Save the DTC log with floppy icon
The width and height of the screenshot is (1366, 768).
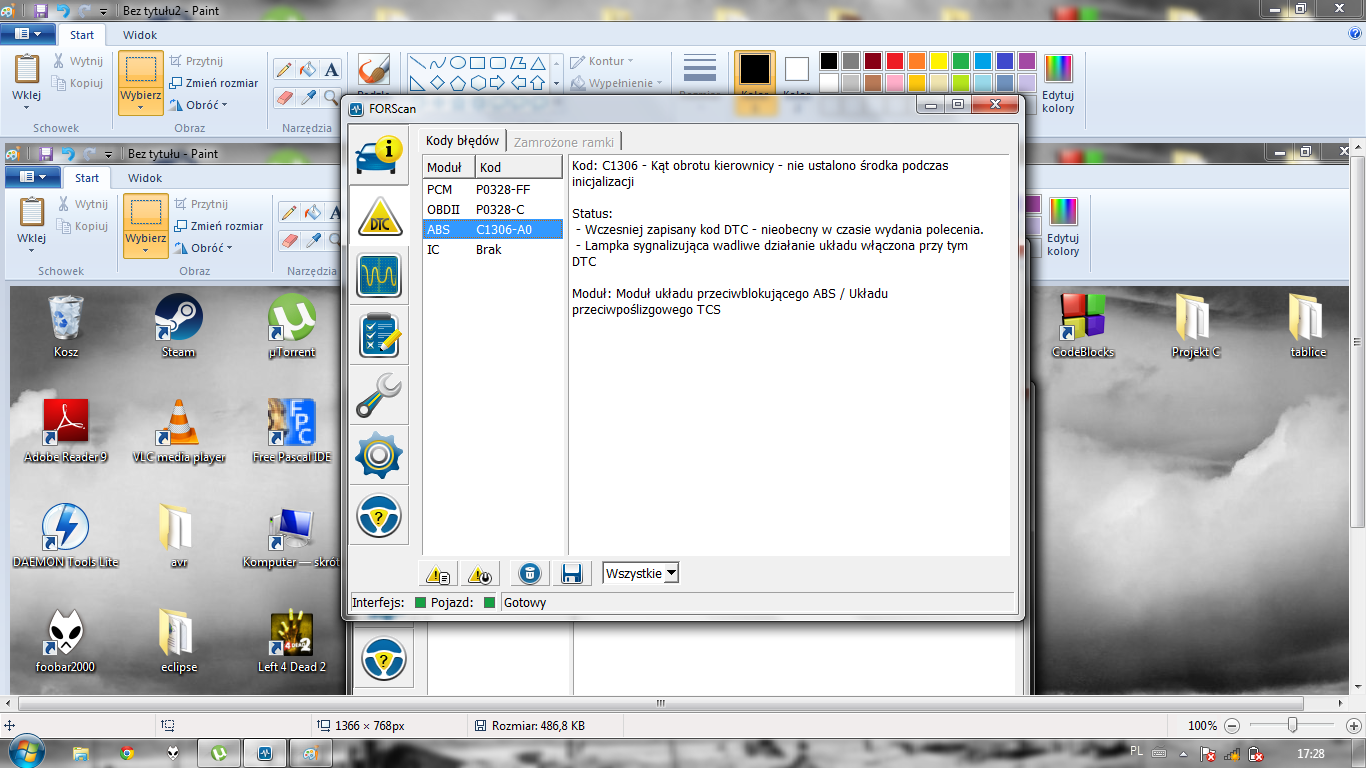(572, 573)
